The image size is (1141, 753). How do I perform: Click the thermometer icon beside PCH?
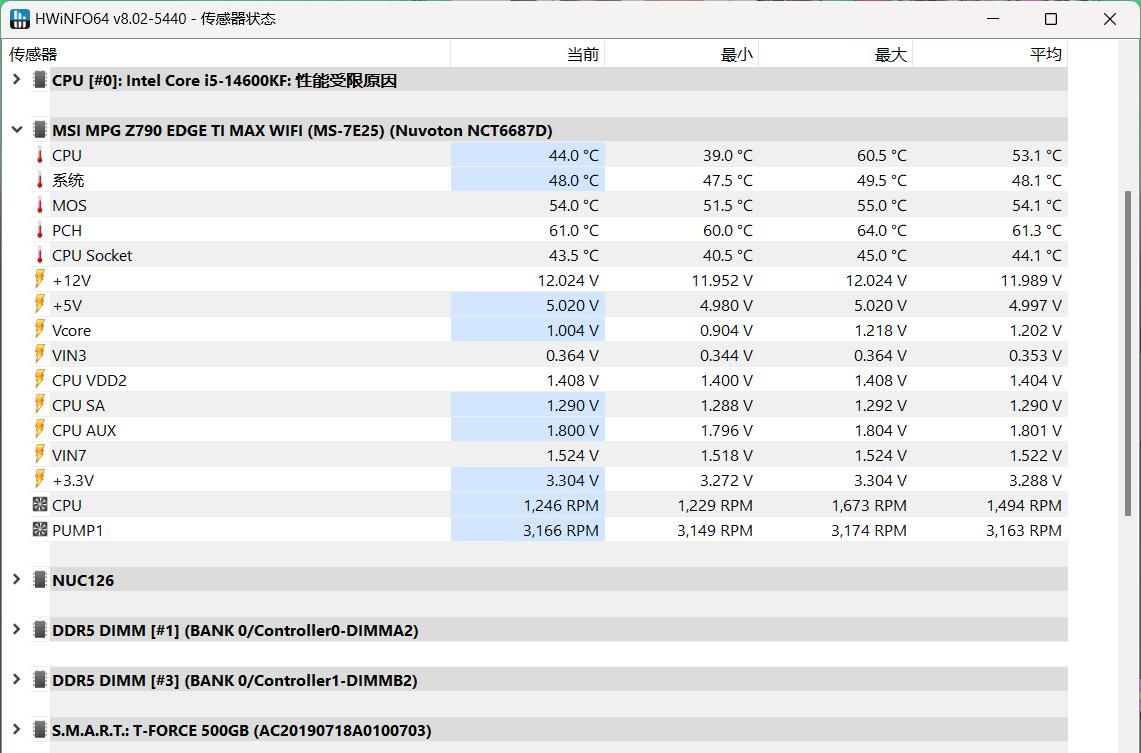coord(40,230)
